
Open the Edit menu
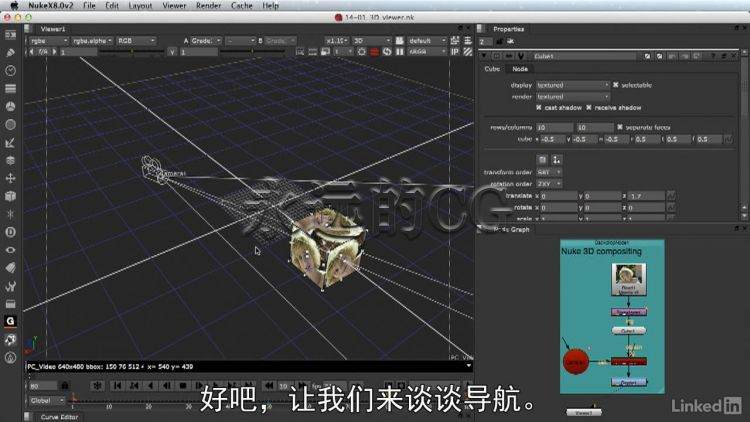[x=112, y=6]
